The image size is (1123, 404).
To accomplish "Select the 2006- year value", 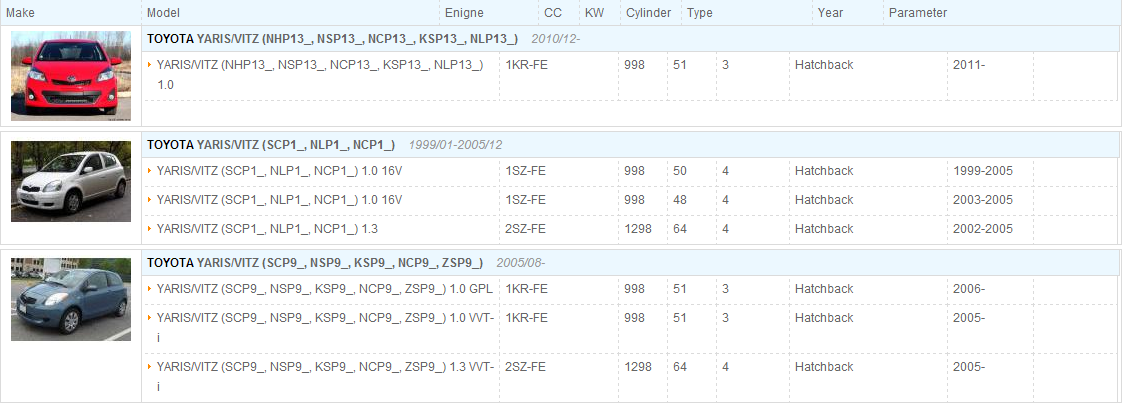I will (969, 289).
